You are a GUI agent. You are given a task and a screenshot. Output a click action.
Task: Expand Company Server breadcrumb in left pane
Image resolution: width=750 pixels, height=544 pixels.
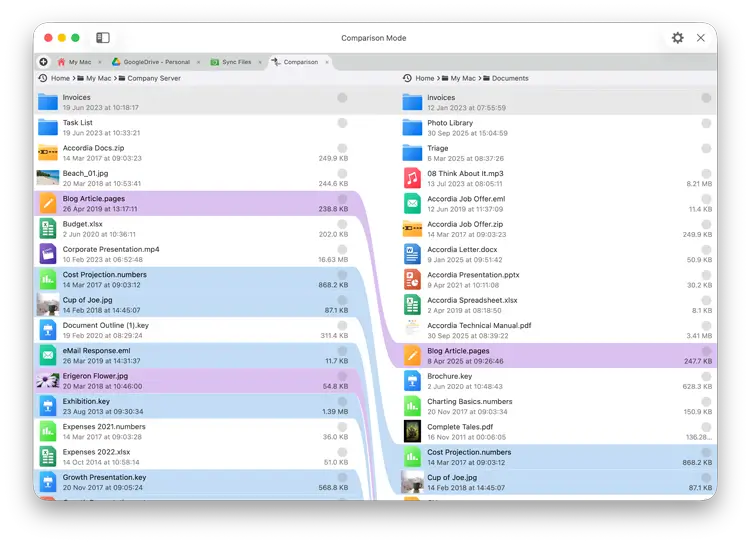(x=153, y=78)
